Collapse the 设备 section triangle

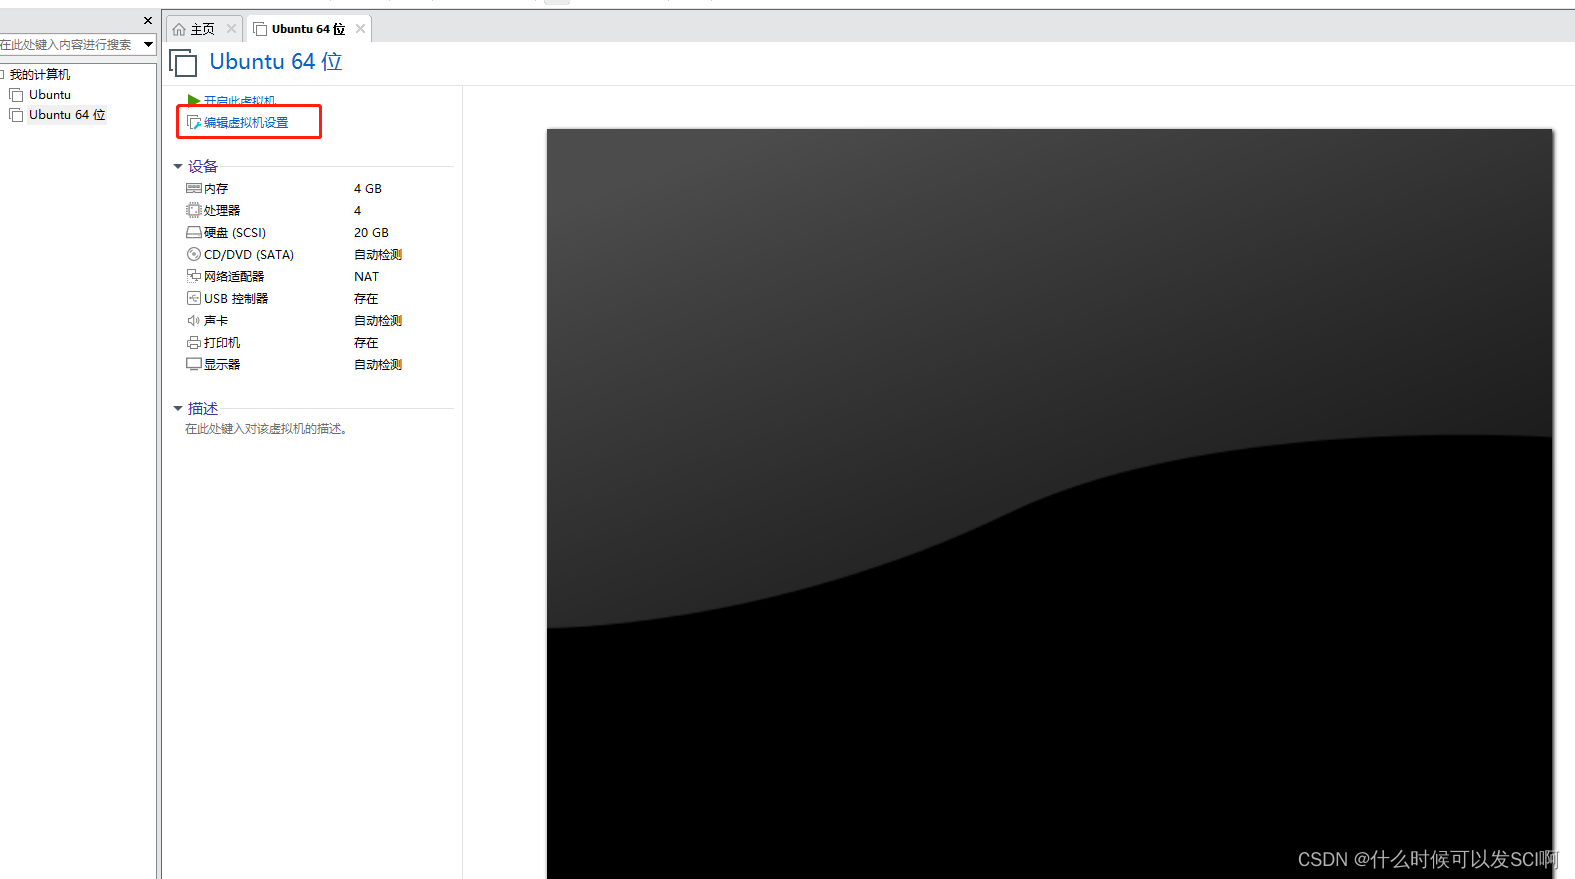tap(178, 166)
